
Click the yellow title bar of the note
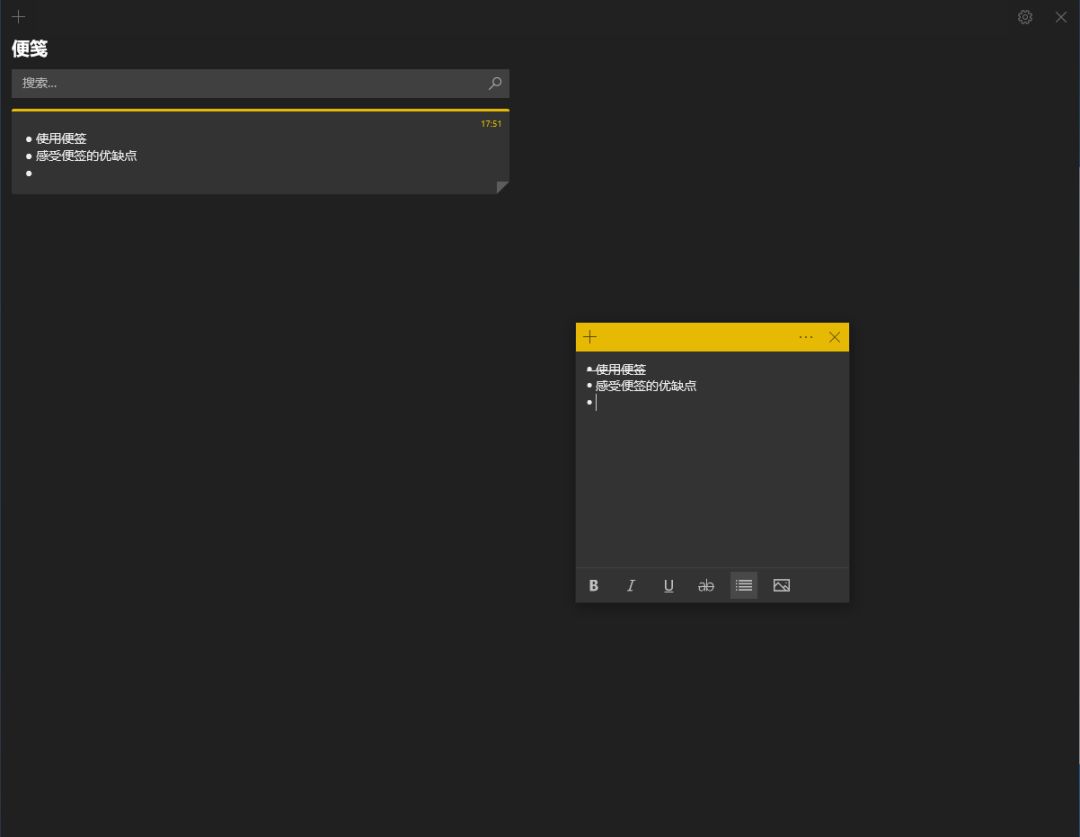[700, 337]
